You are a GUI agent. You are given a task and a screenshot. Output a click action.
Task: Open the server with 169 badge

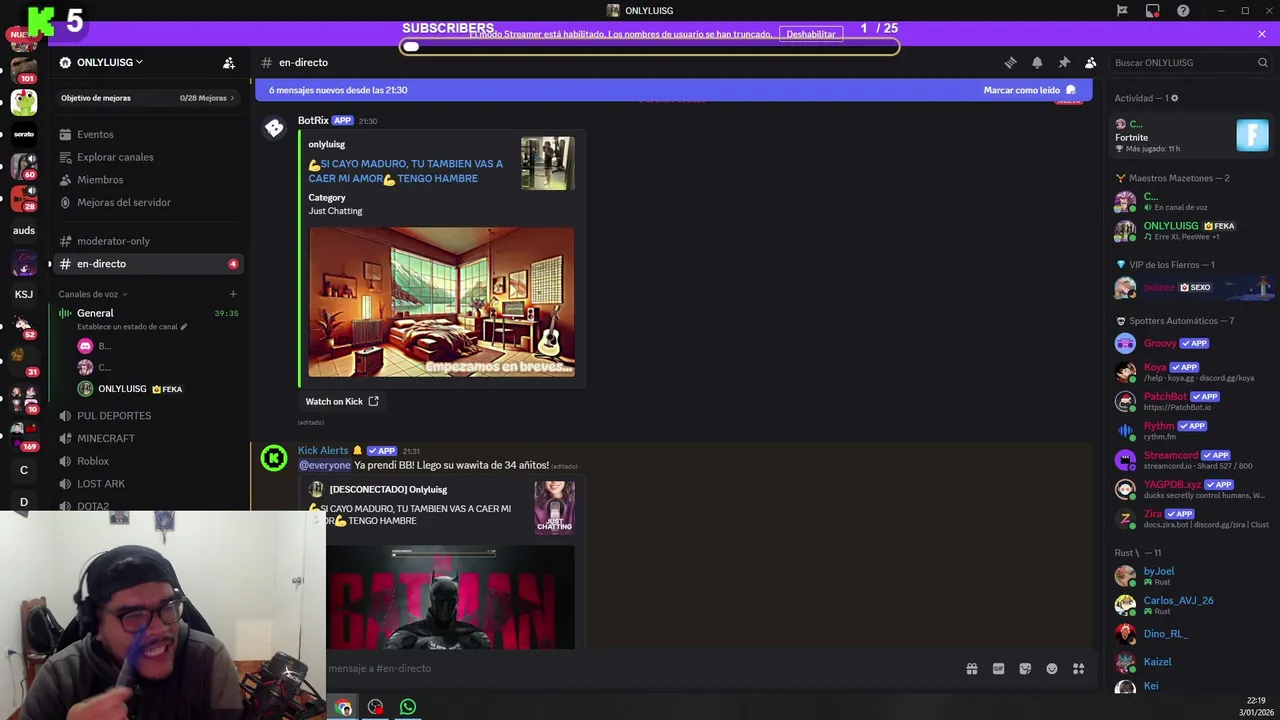24,435
